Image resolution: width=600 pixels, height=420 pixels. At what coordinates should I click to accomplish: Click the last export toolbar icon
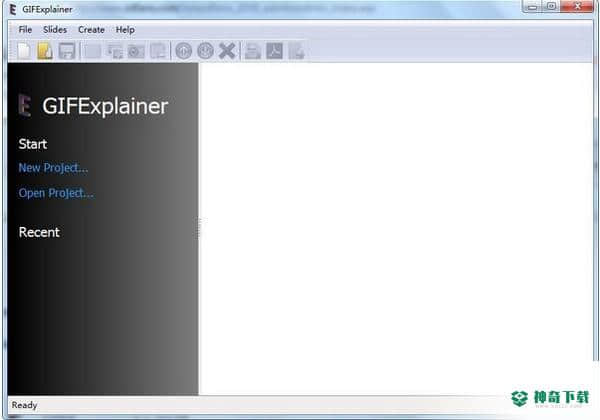(x=296, y=51)
